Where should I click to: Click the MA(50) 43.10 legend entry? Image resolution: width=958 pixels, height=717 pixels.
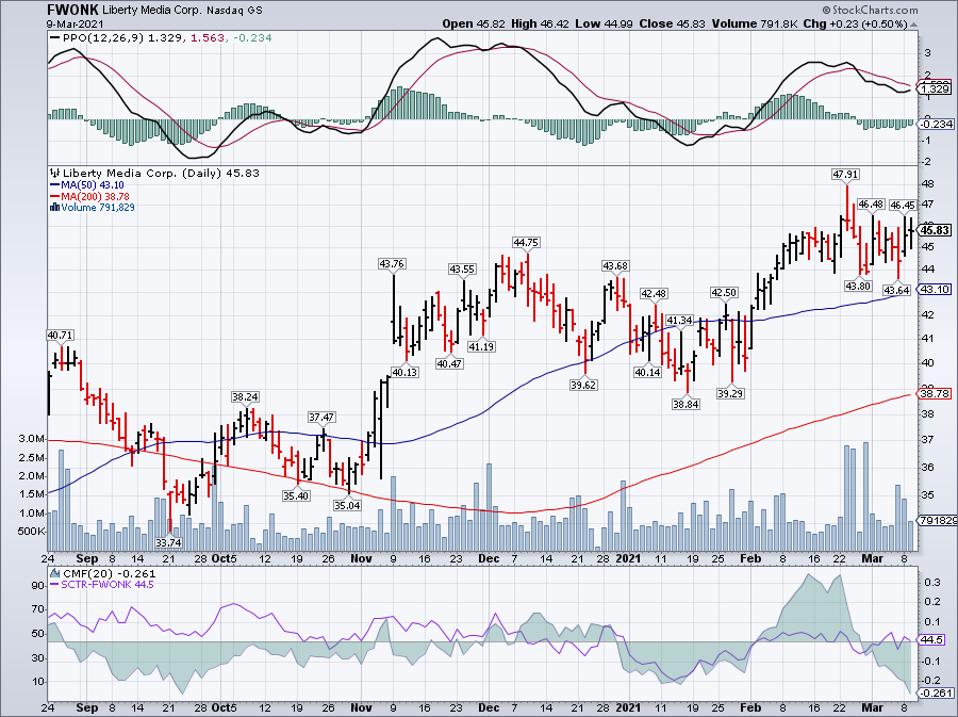pyautogui.click(x=92, y=185)
